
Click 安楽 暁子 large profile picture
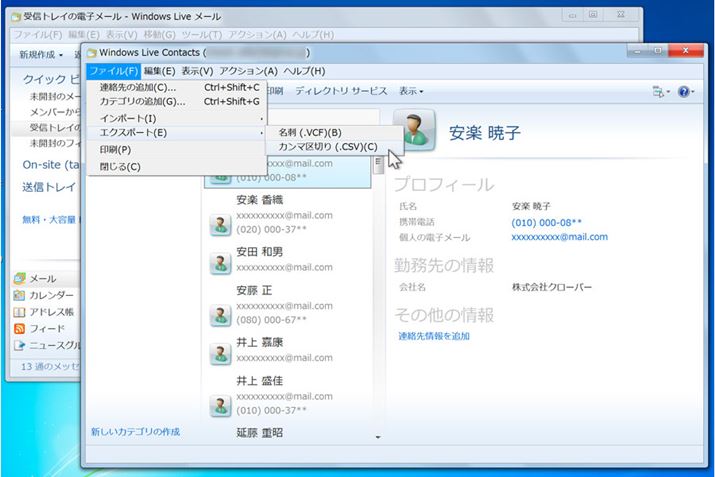[x=414, y=130]
